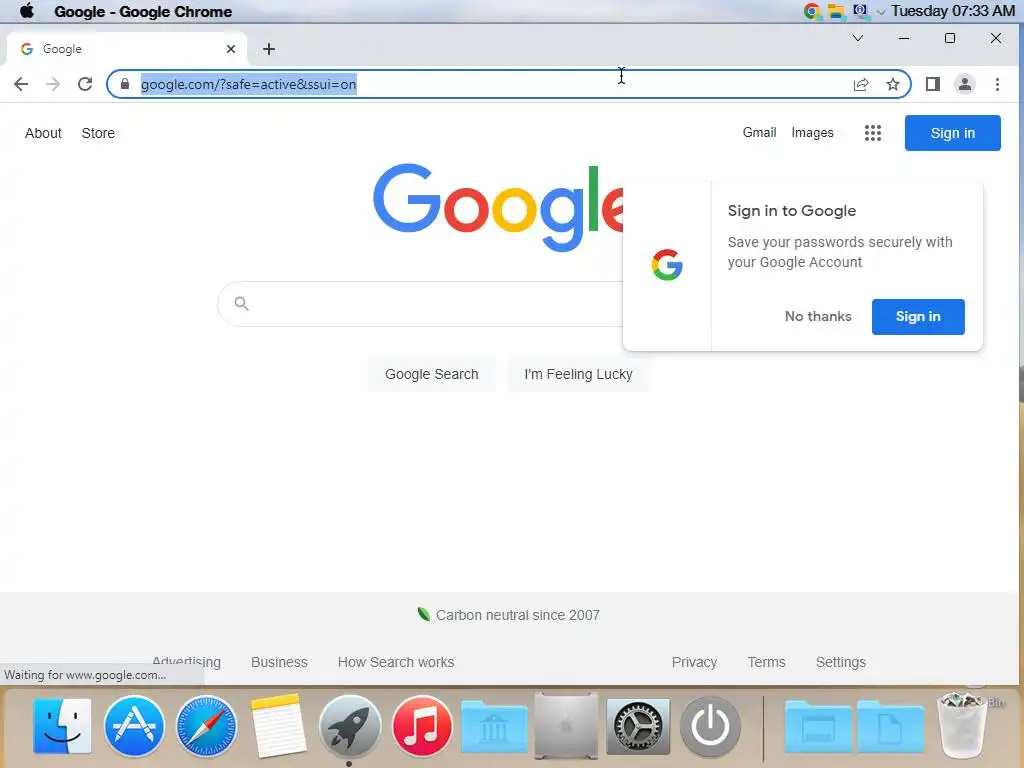1024x768 pixels.
Task: Reload the current Google page
Action: point(85,84)
